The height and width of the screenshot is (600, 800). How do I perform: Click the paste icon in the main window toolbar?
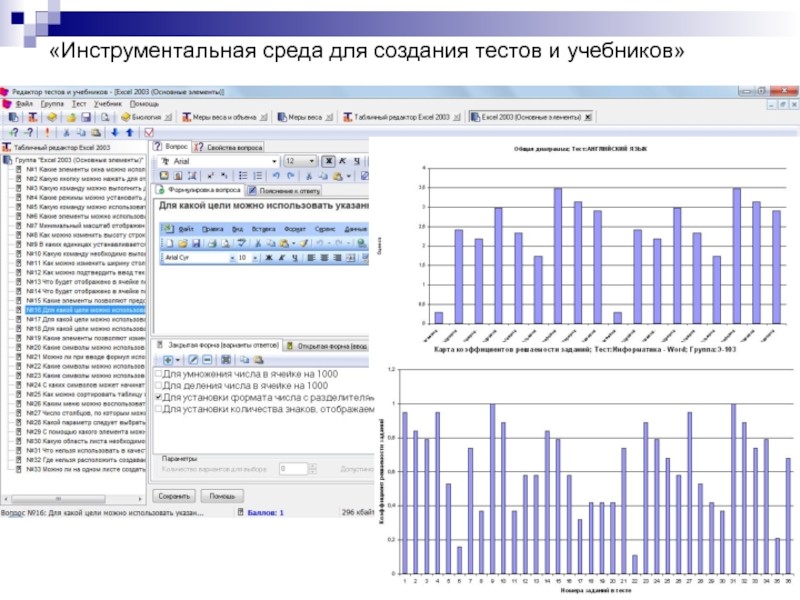coord(96,133)
